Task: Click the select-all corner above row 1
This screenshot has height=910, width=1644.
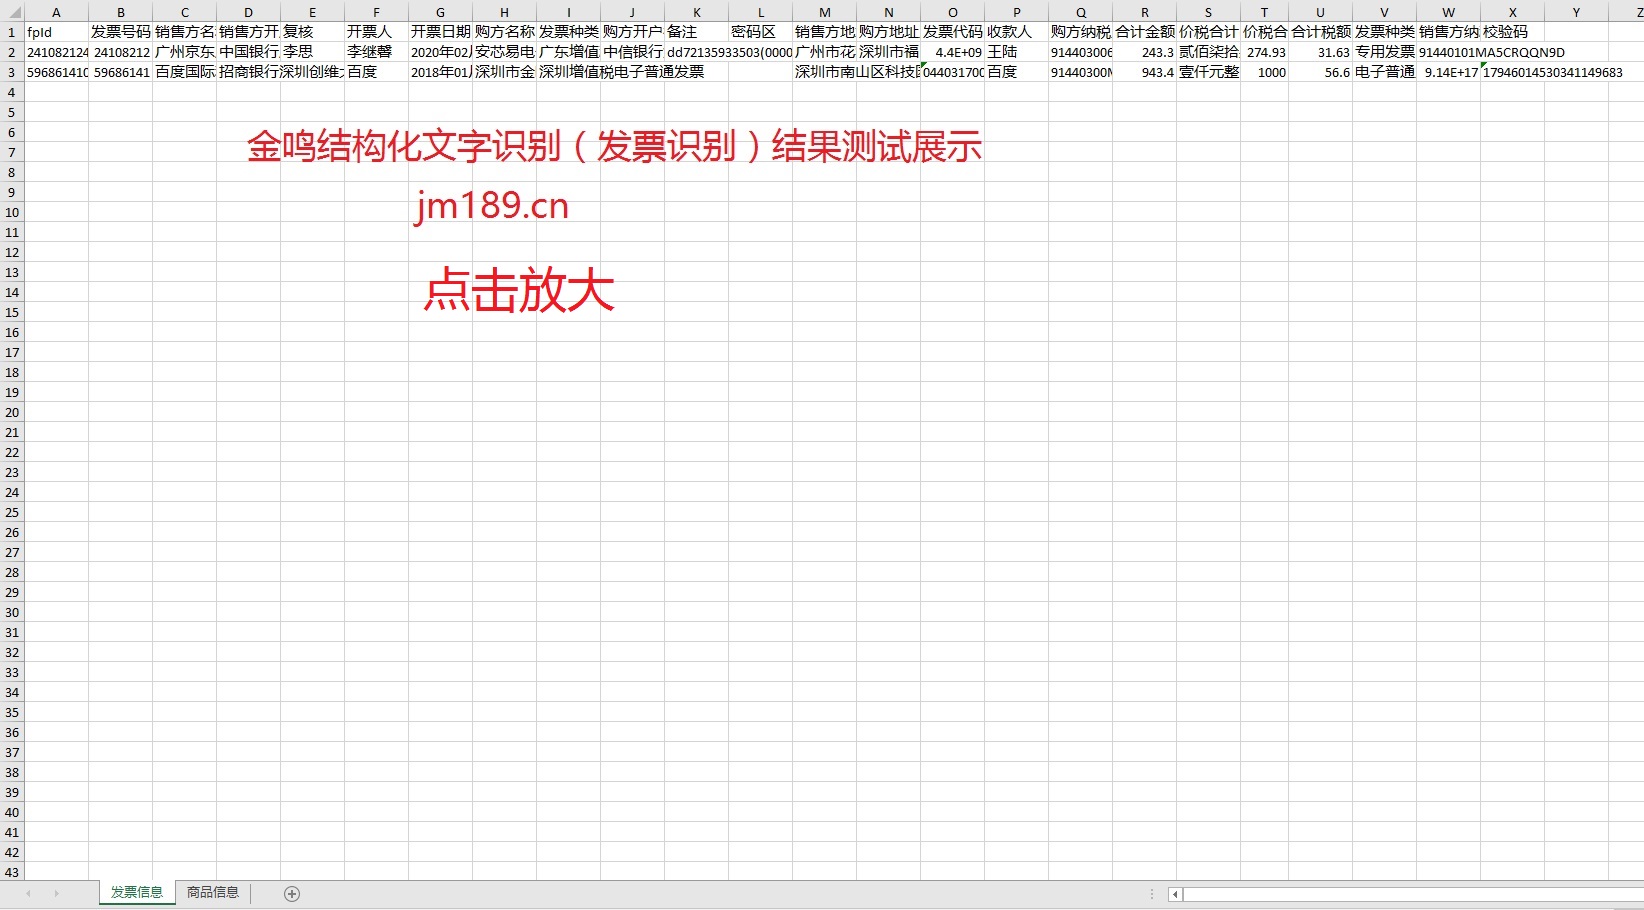Action: click(11, 12)
